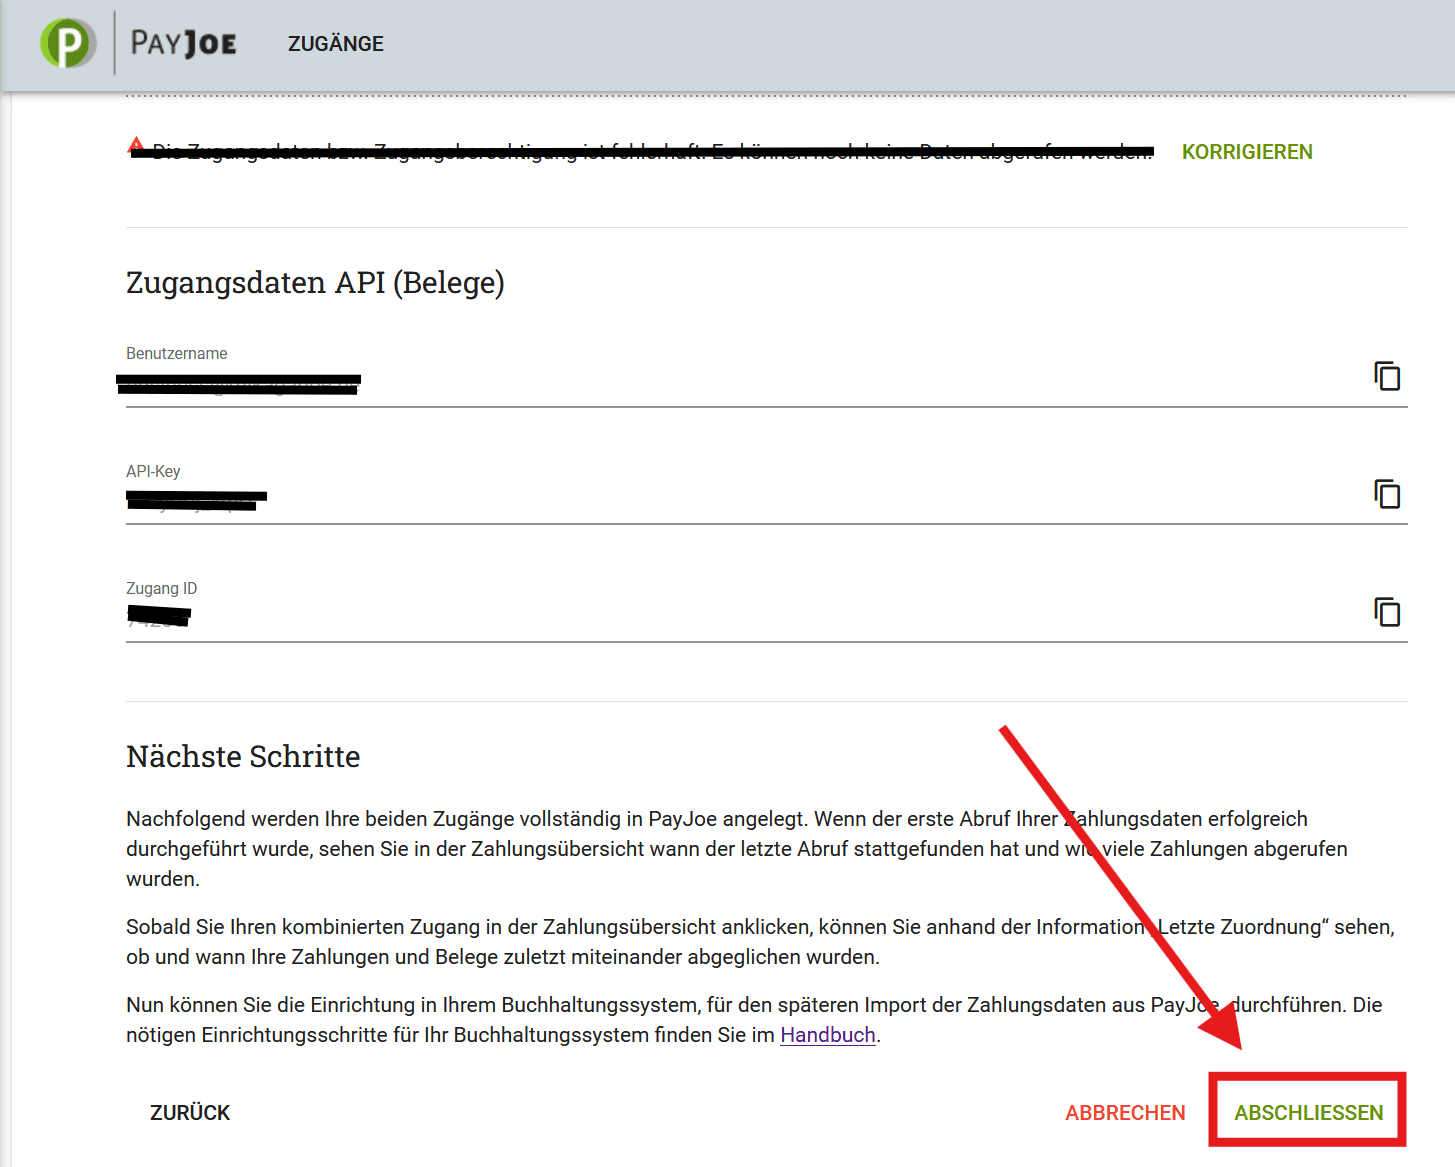Viewport: 1455px width, 1167px height.
Task: Finish setup by clicking ABSCHLIESSEN
Action: pyautogui.click(x=1308, y=1113)
